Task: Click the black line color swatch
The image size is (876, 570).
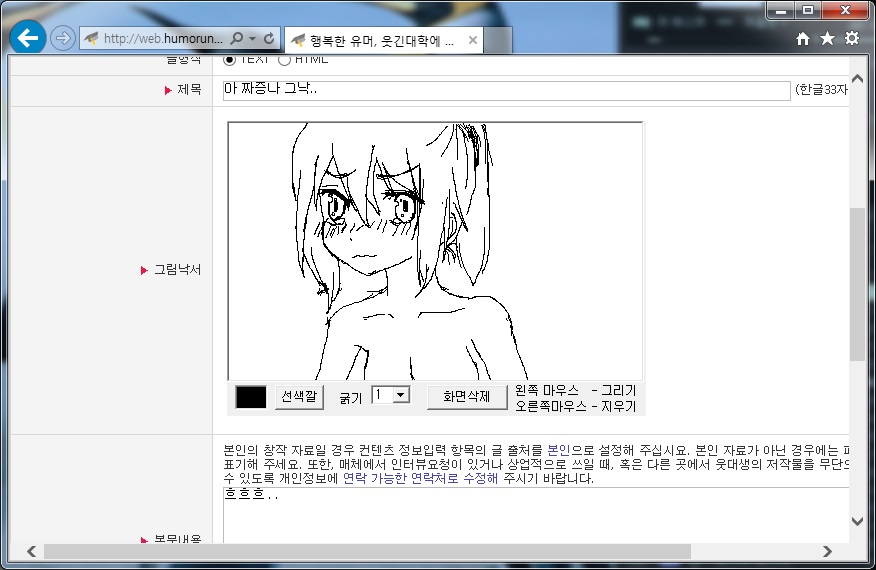Action: (x=251, y=396)
